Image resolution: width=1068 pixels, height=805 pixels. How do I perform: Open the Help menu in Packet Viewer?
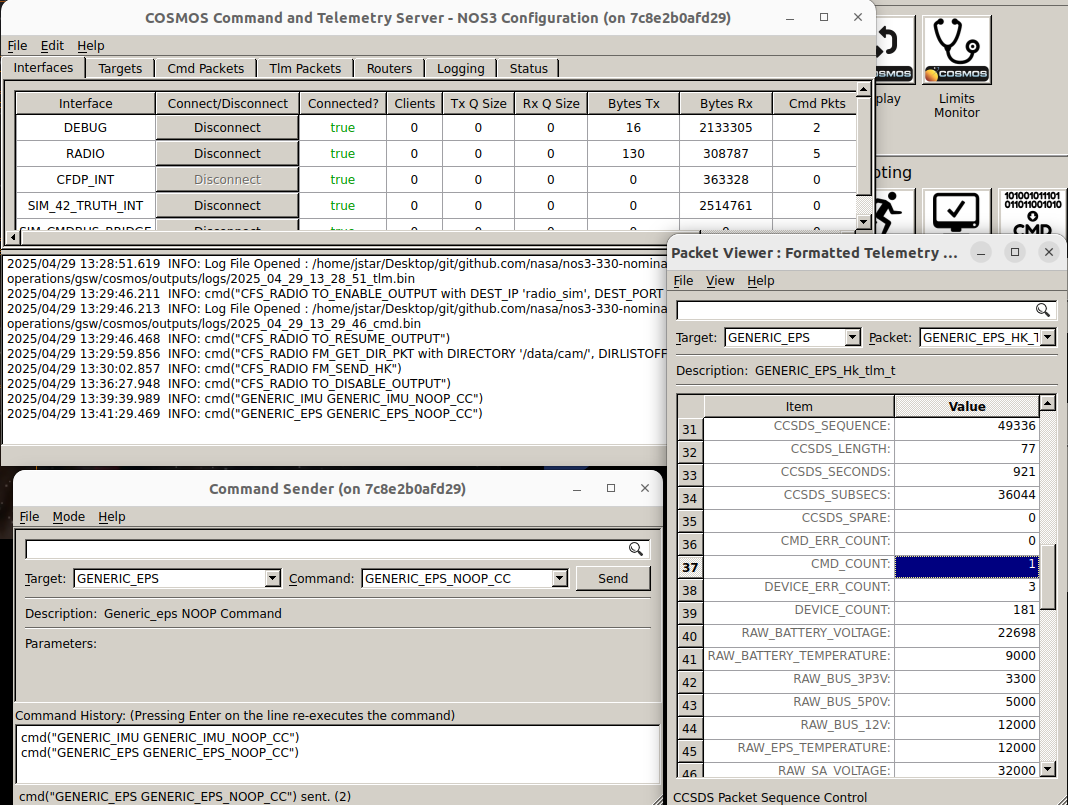(761, 281)
